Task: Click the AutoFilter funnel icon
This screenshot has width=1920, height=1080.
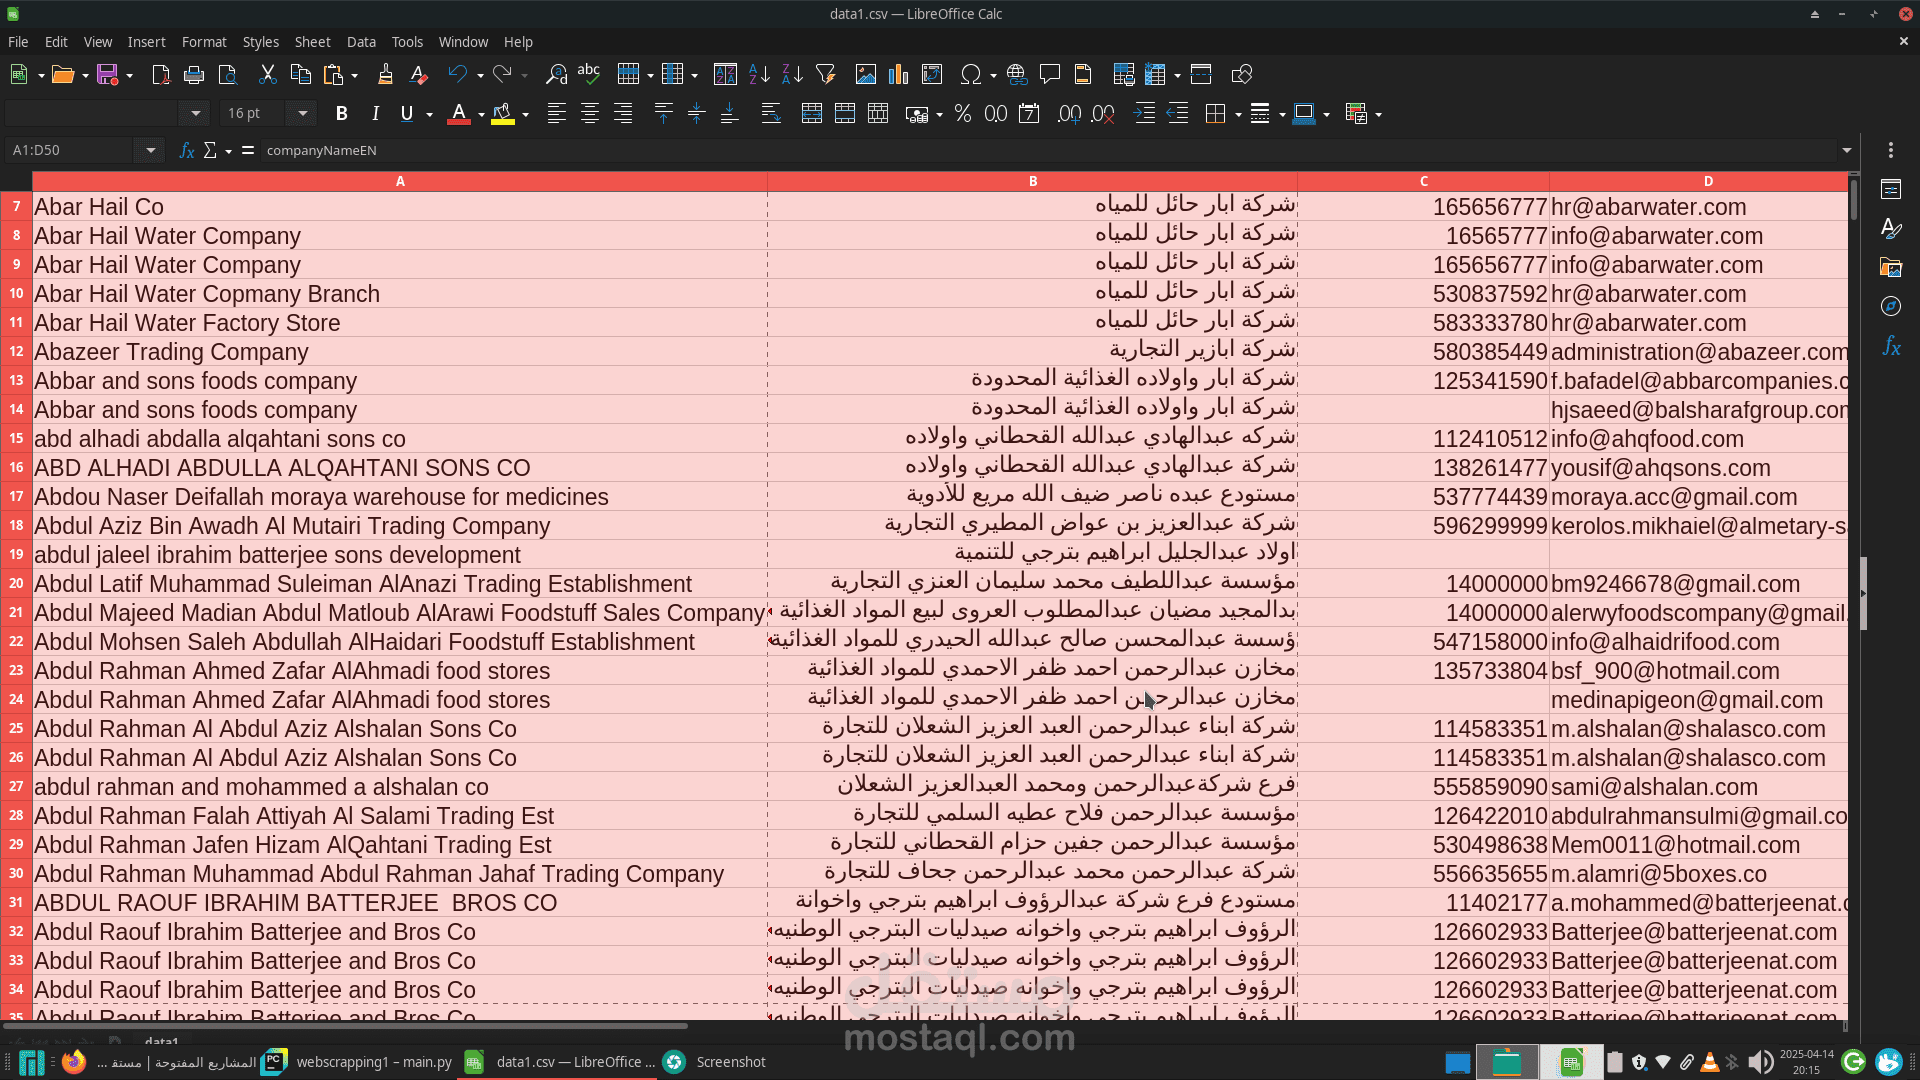Action: pos(826,74)
